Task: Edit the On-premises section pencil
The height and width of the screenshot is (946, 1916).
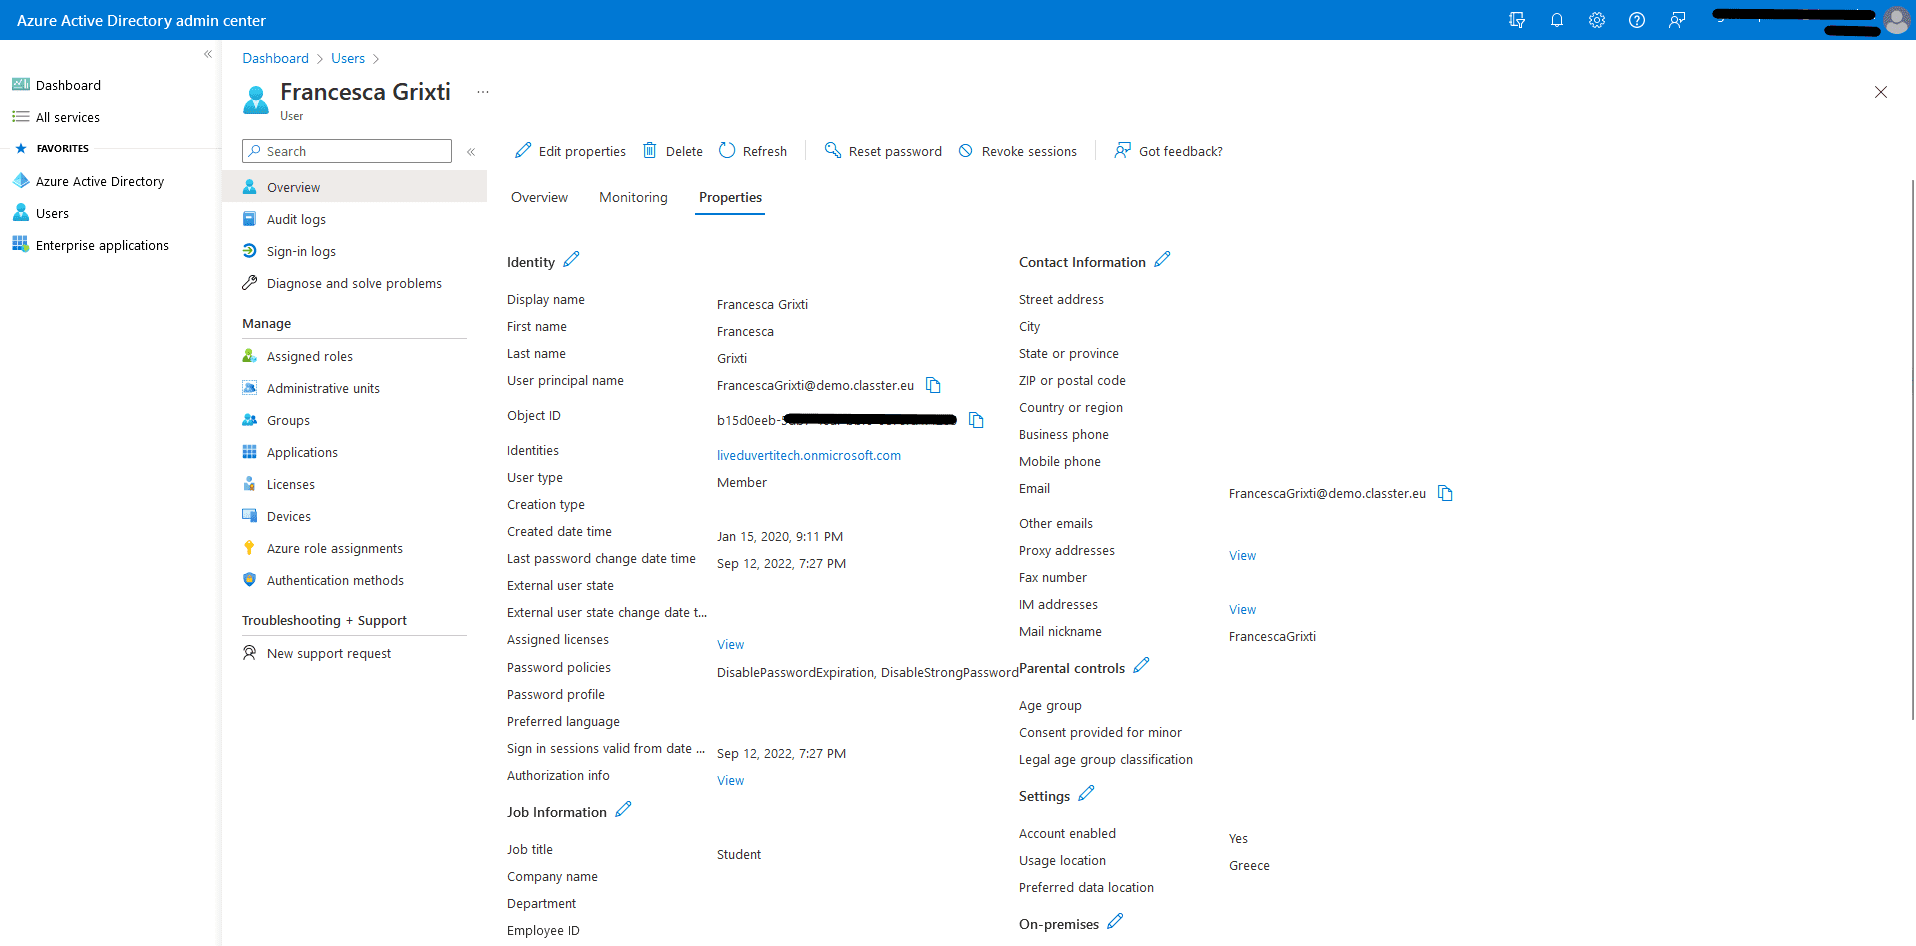Action: point(1115,922)
